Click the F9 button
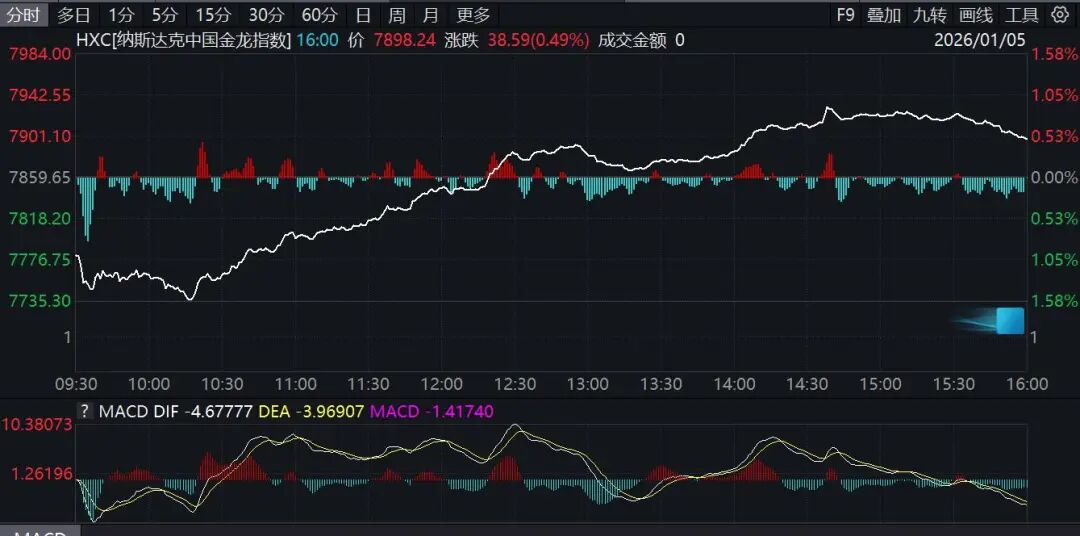The image size is (1080, 536). [x=845, y=15]
